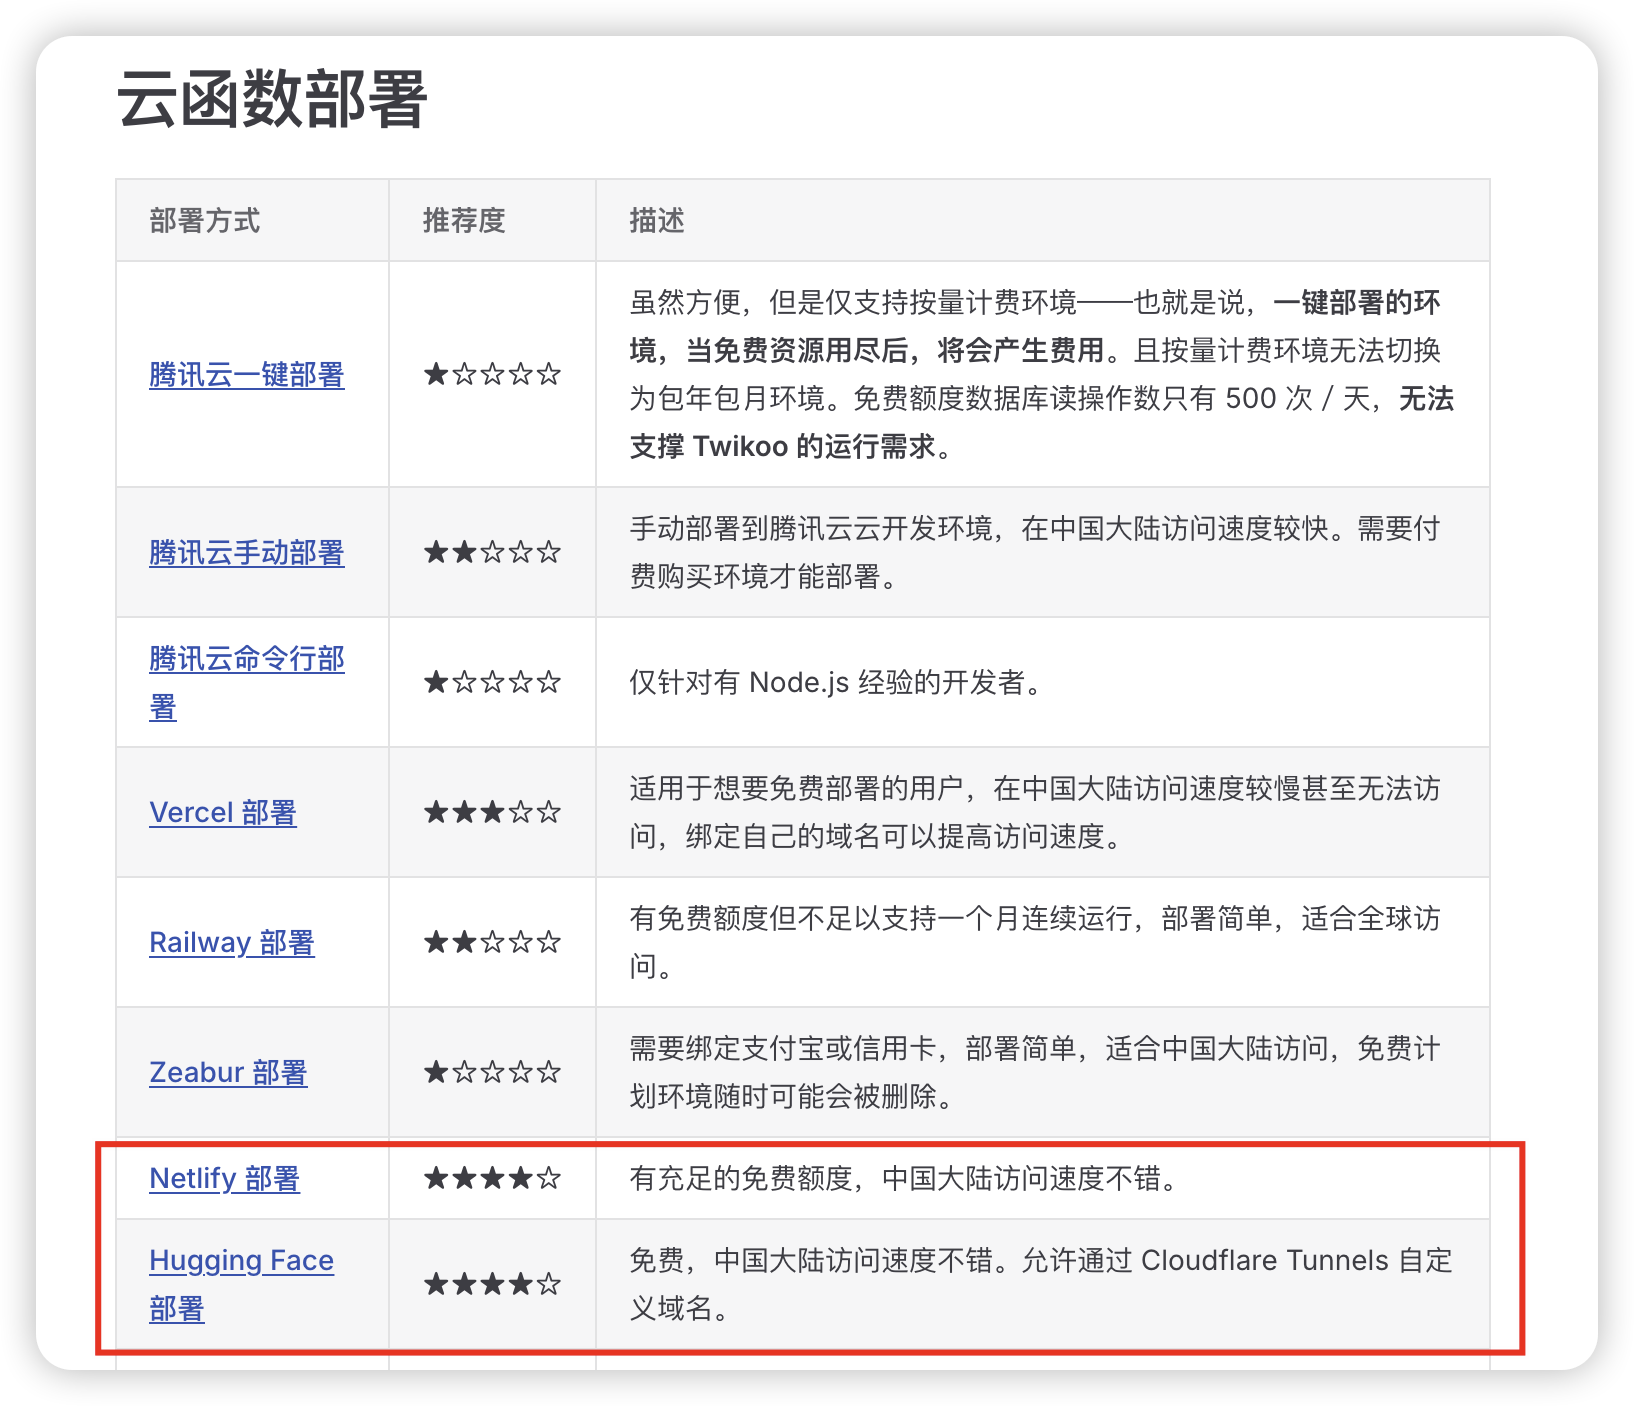
Task: Click the 部署方式 column header
Action: tap(204, 221)
